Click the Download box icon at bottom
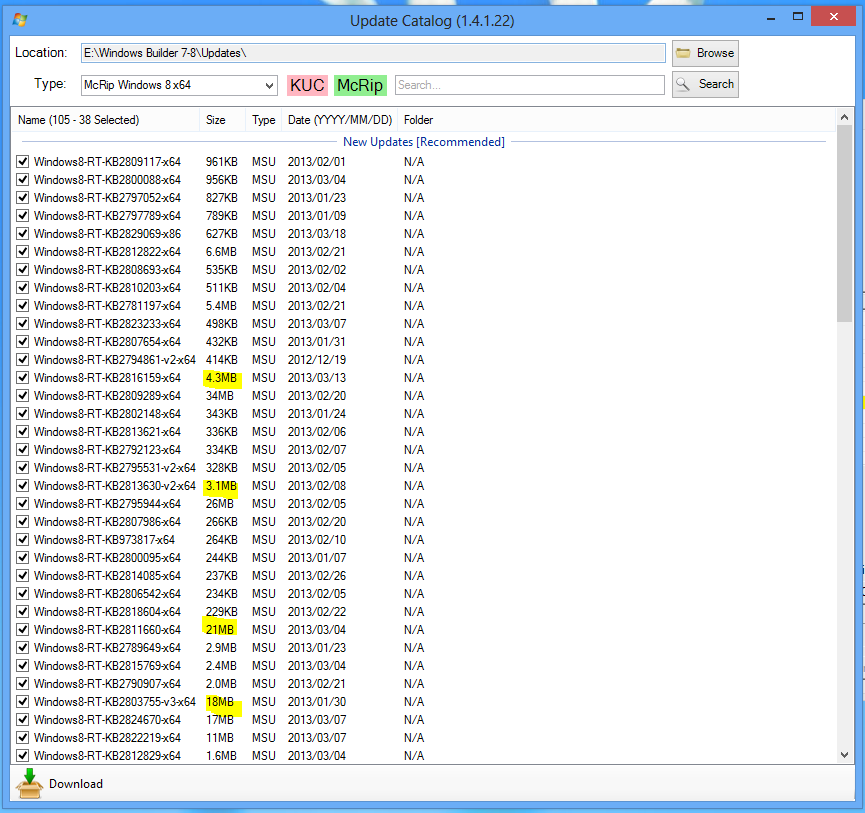Screen dimensions: 865x813 [x=31, y=783]
